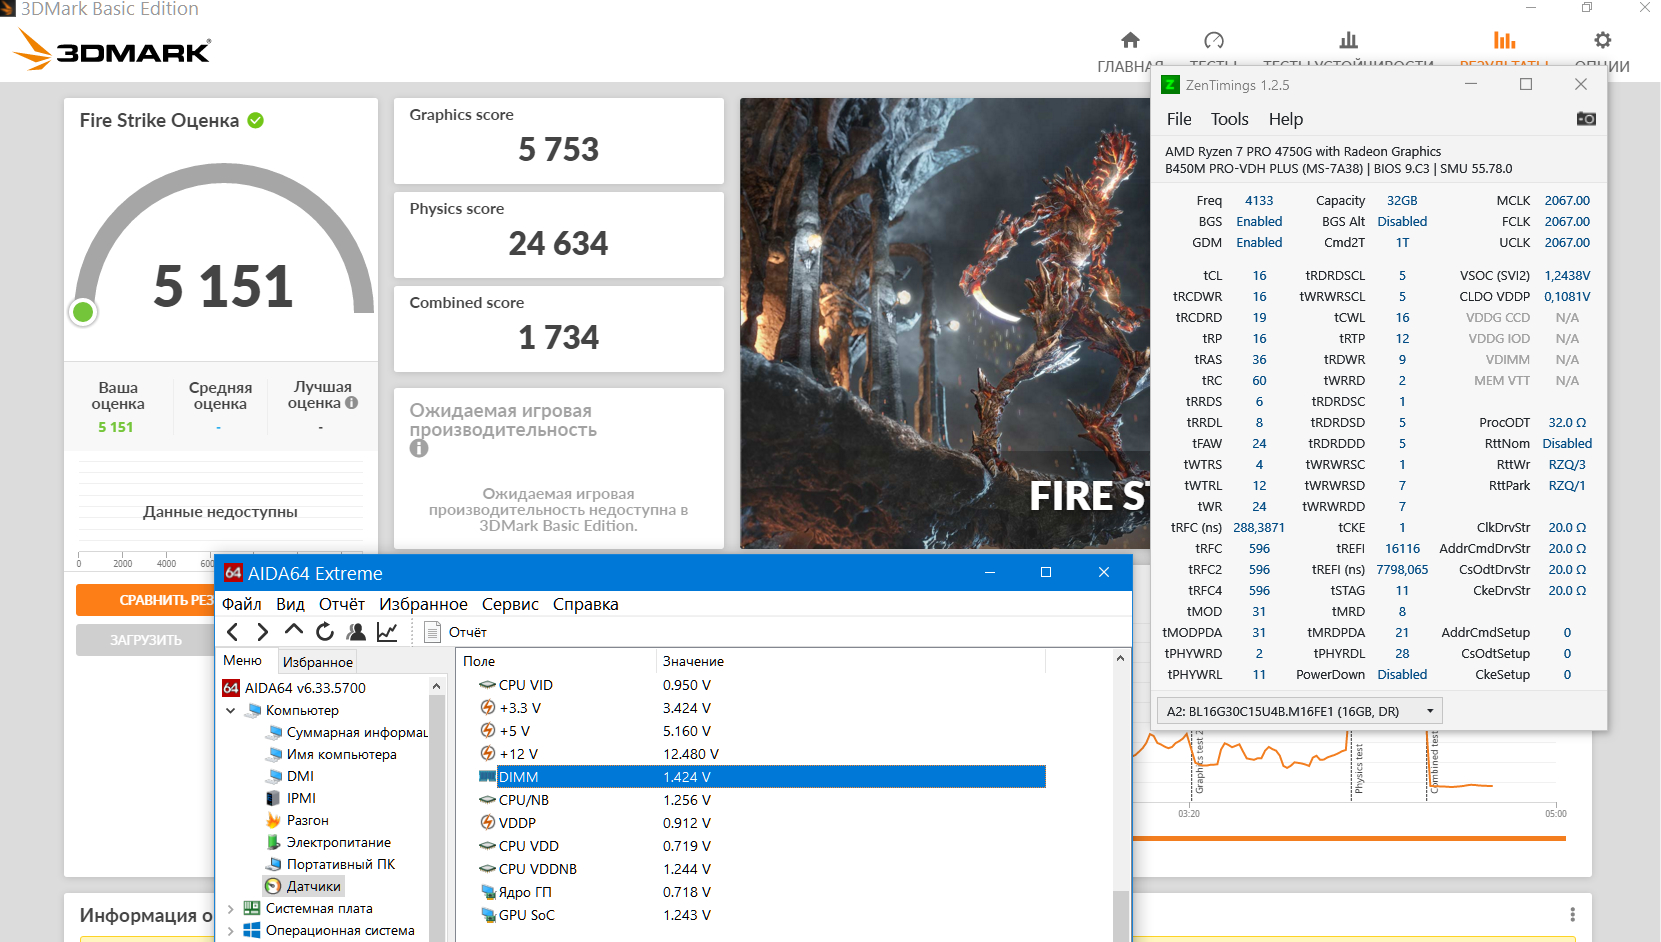The image size is (1661, 942).
Task: Open 3DMark options gear icon
Action: 1603,40
